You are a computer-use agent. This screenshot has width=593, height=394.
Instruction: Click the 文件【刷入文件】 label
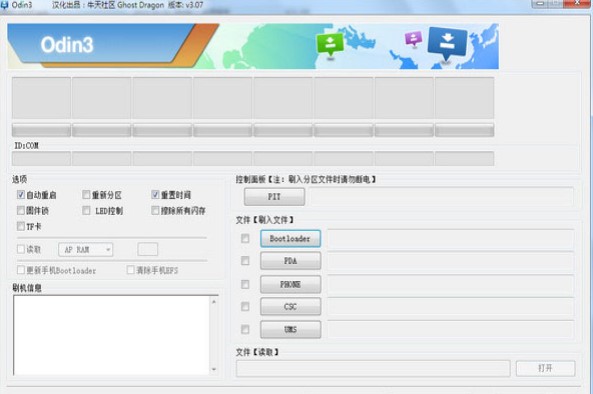[x=264, y=220]
